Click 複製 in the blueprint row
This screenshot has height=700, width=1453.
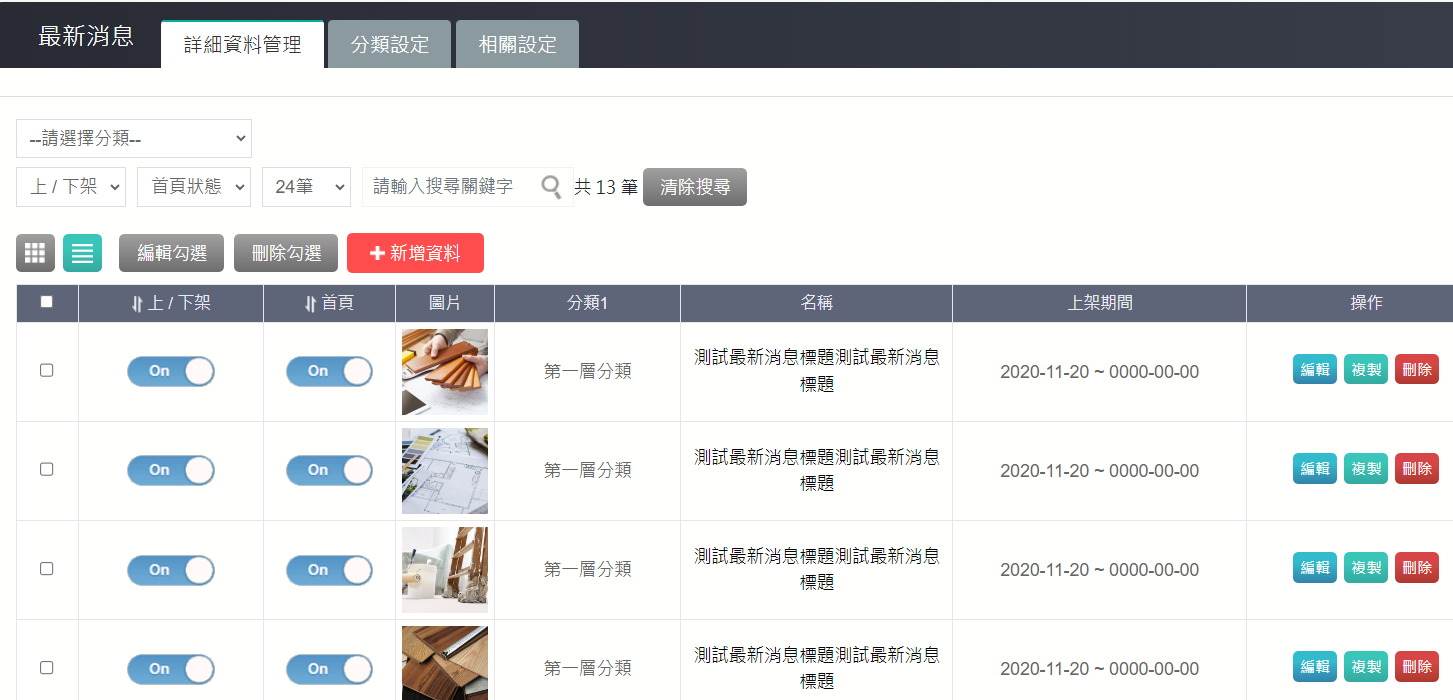1366,469
